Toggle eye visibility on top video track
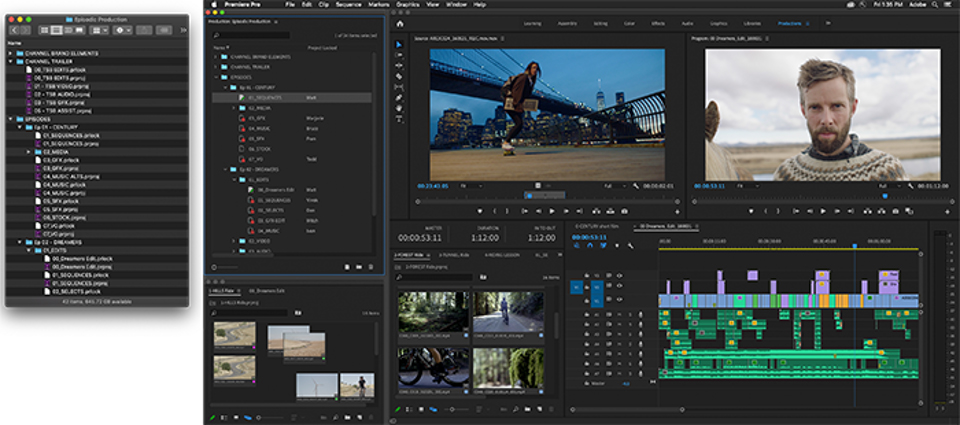Image resolution: width=960 pixels, height=425 pixels. (619, 274)
